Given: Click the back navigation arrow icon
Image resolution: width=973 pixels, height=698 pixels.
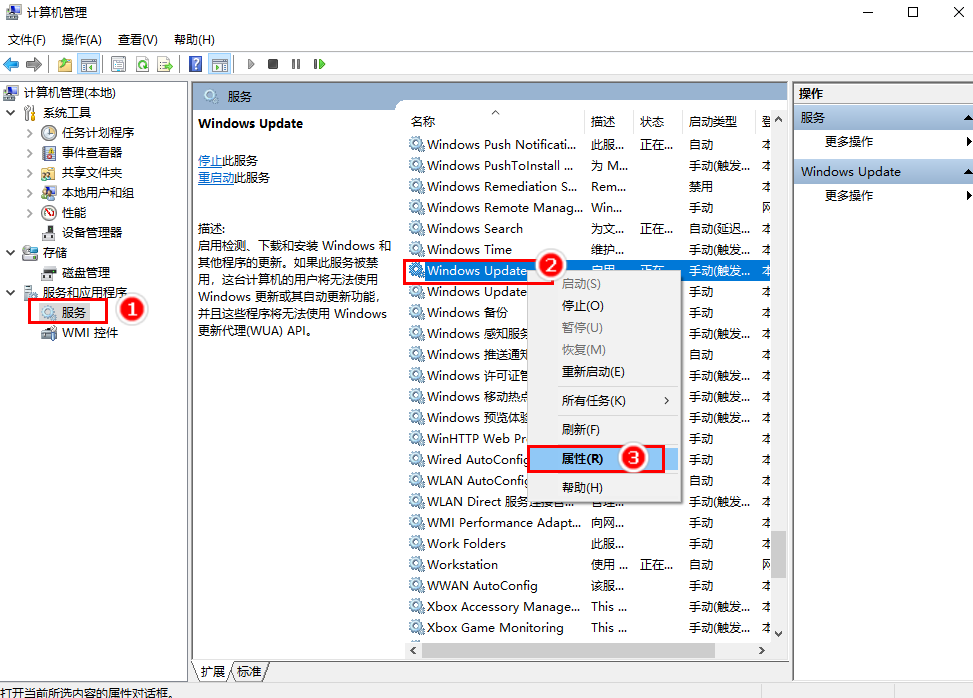Looking at the screenshot, I should [x=11, y=64].
